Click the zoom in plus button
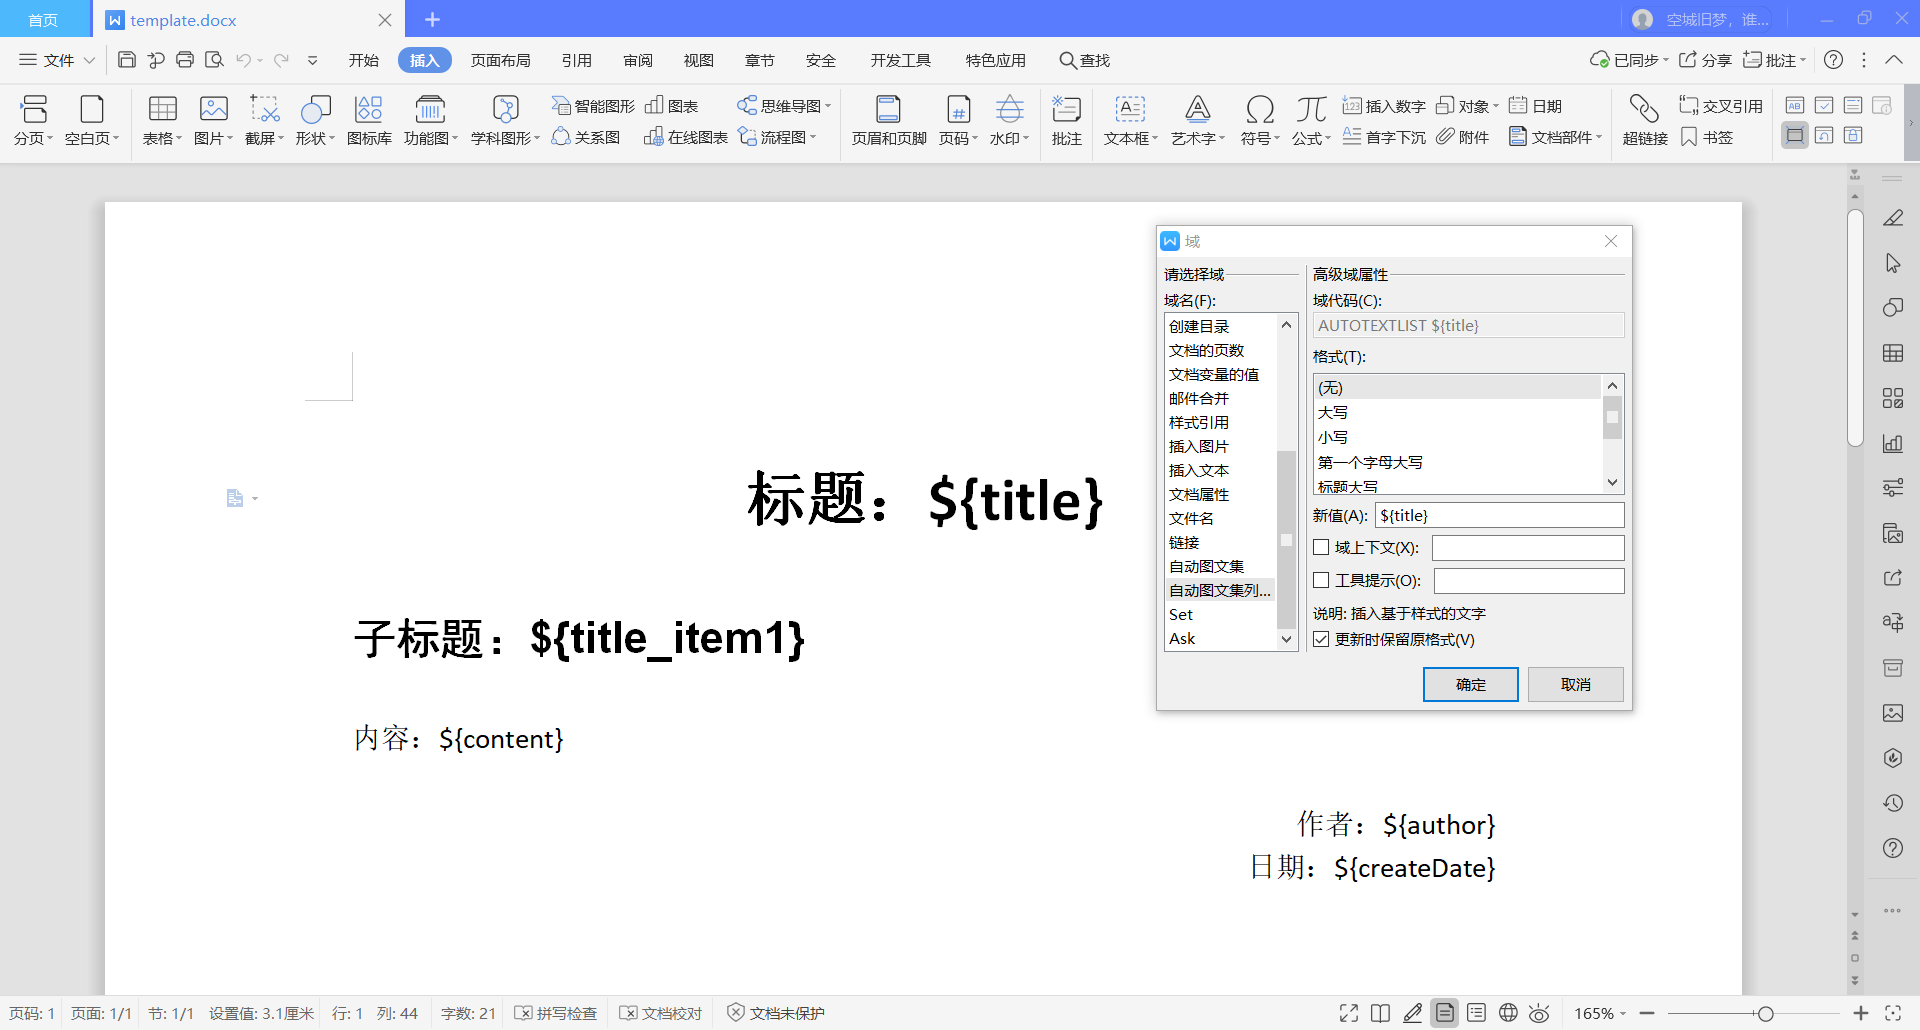Viewport: 1920px width, 1030px height. tap(1860, 1013)
